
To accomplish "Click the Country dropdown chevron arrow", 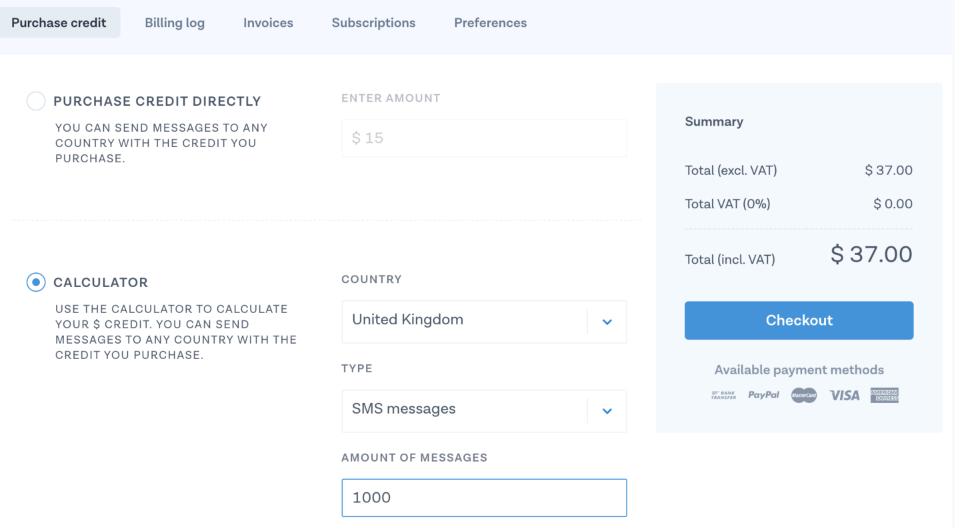I will pyautogui.click(x=607, y=322).
